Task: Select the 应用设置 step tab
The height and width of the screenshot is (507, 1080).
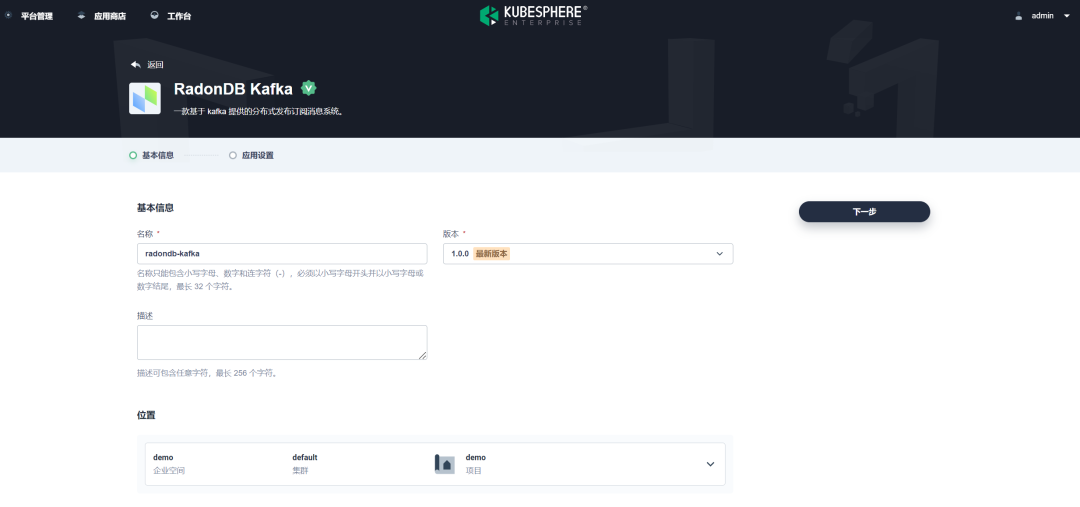Action: (258, 156)
